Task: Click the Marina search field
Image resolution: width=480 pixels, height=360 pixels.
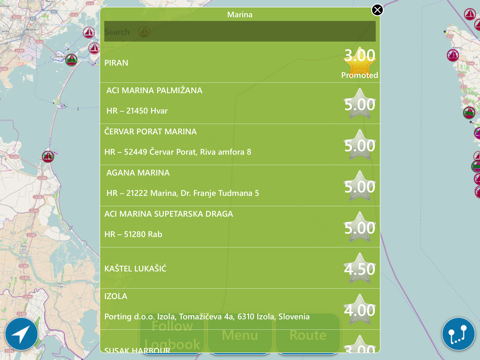Action: (240, 31)
